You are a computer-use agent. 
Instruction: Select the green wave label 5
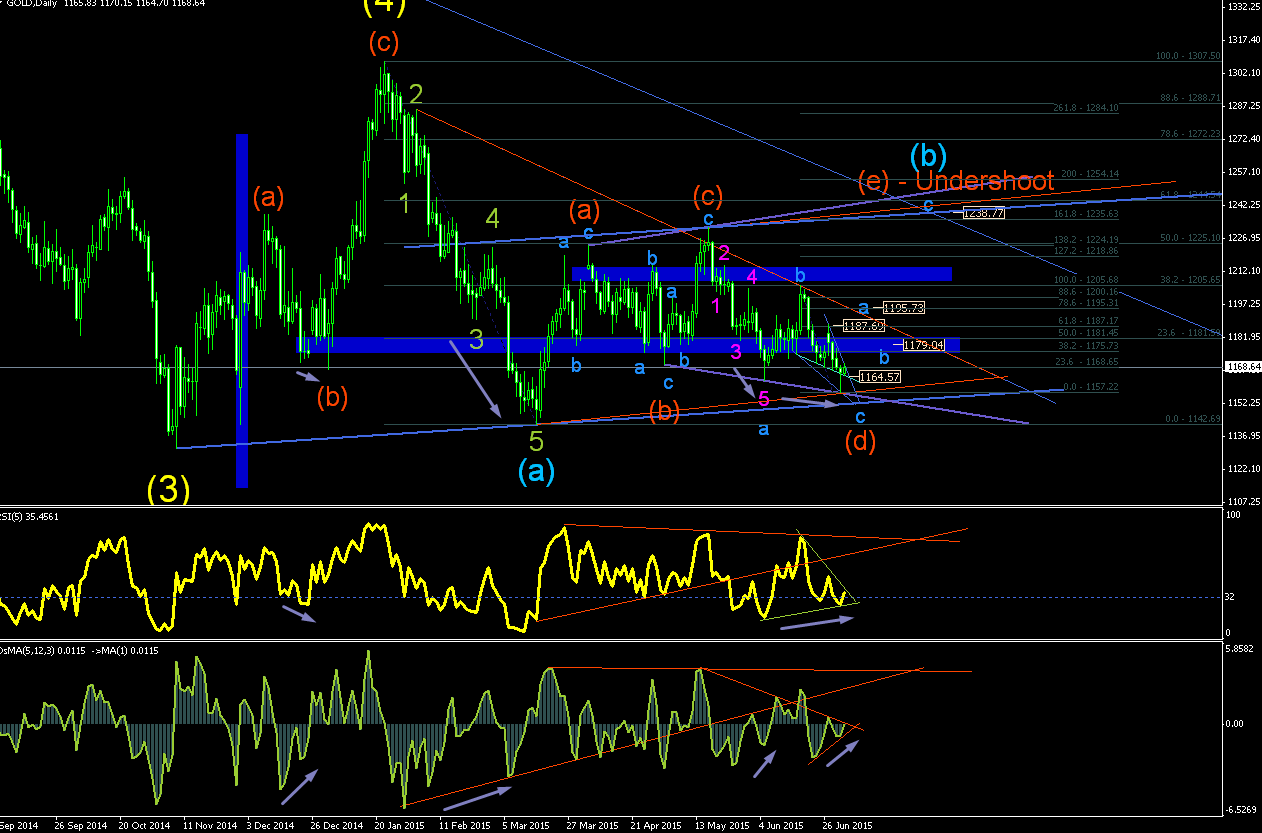pyautogui.click(x=536, y=439)
